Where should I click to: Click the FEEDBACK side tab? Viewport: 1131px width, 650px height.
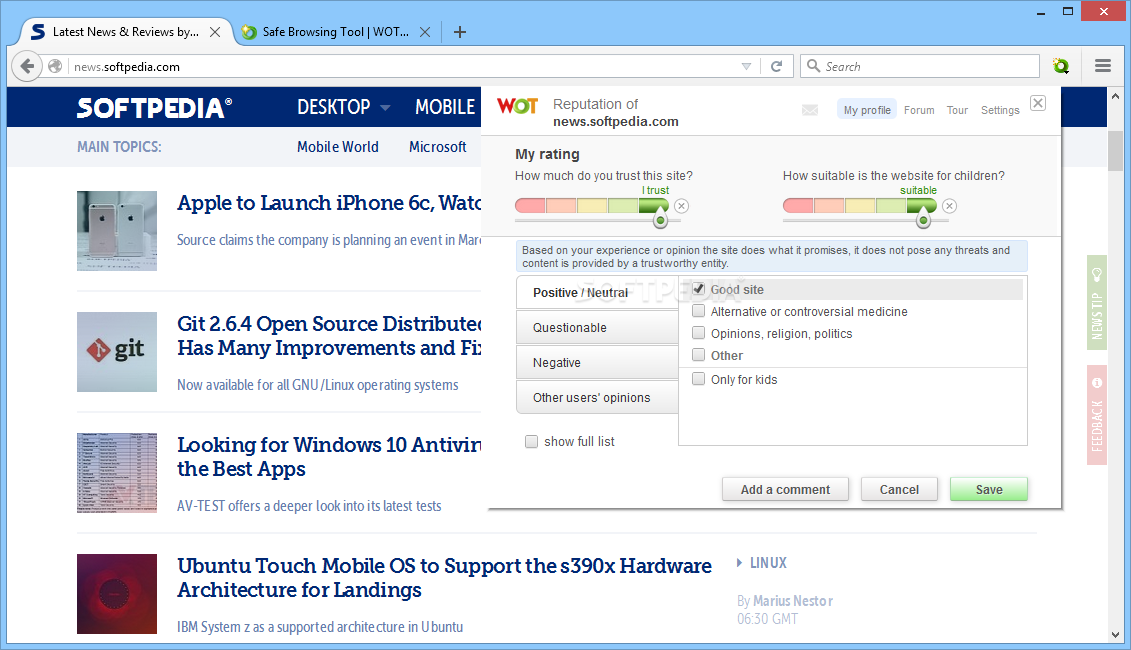[x=1097, y=415]
